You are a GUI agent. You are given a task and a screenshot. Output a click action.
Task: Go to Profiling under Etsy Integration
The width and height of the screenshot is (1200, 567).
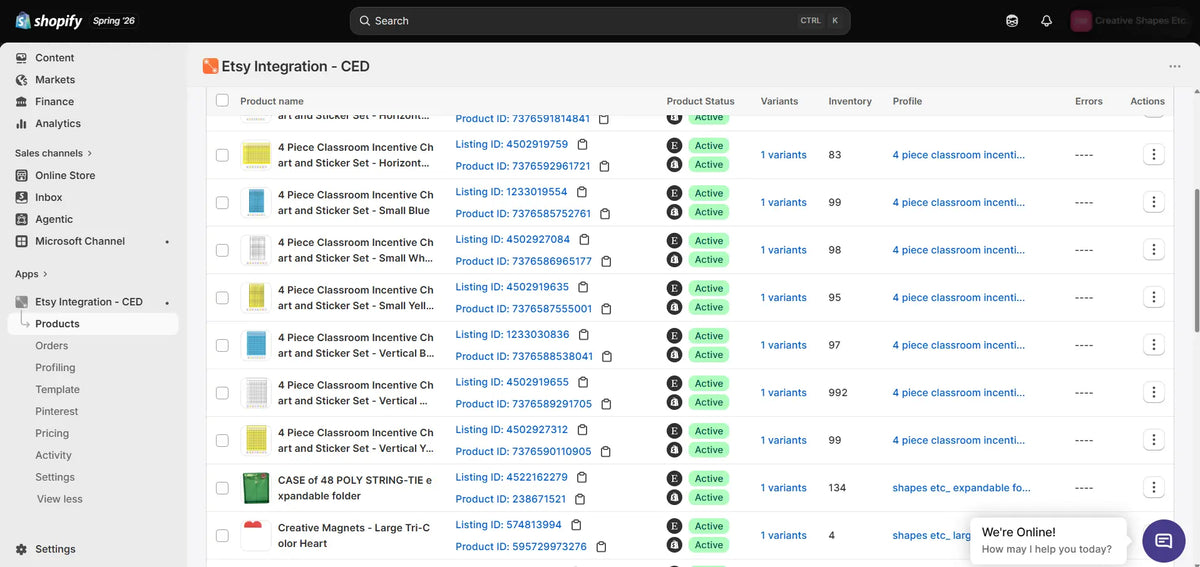coord(55,368)
